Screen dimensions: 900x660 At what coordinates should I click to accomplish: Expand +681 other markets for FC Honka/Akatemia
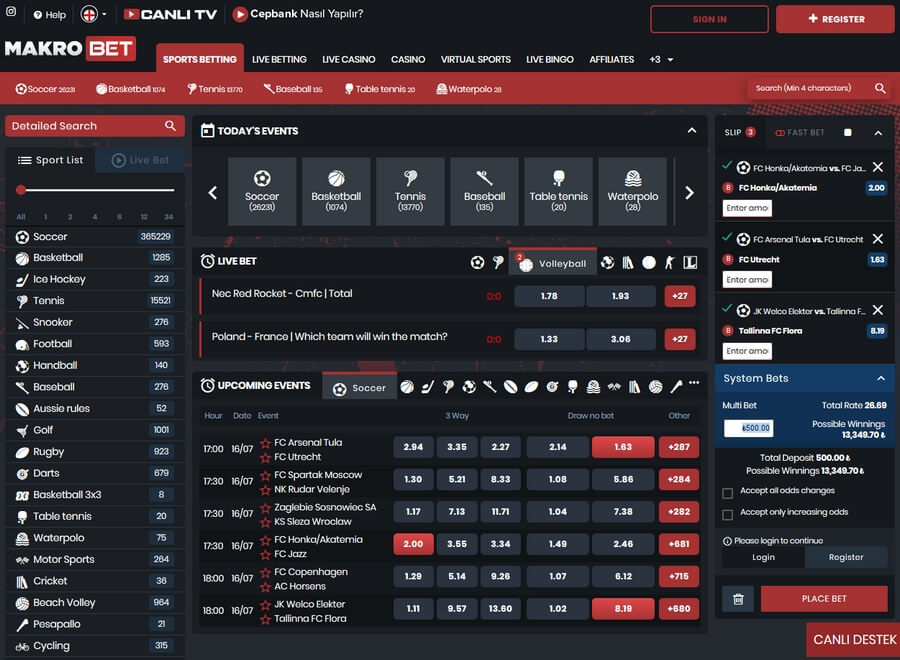click(x=679, y=544)
